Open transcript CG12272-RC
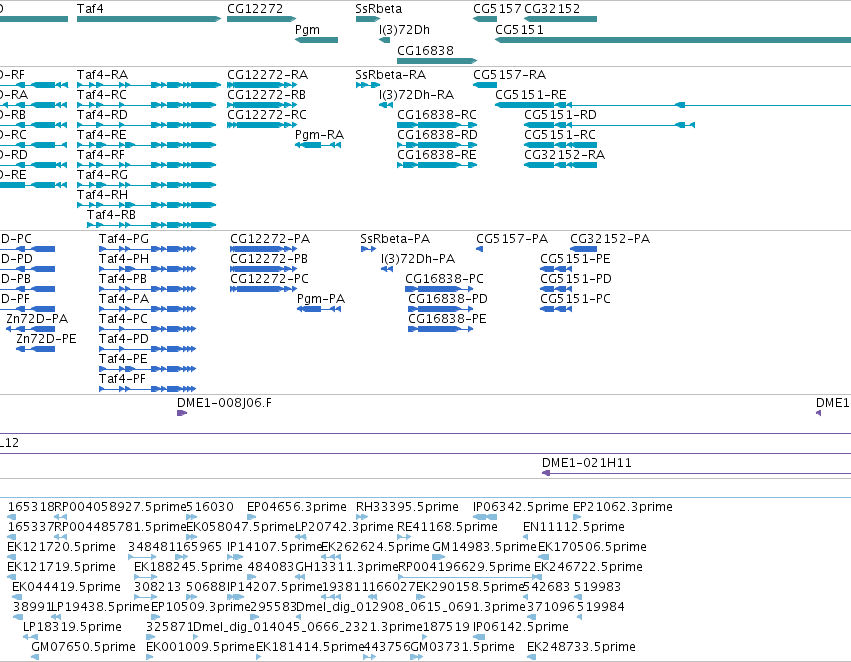 [x=267, y=115]
